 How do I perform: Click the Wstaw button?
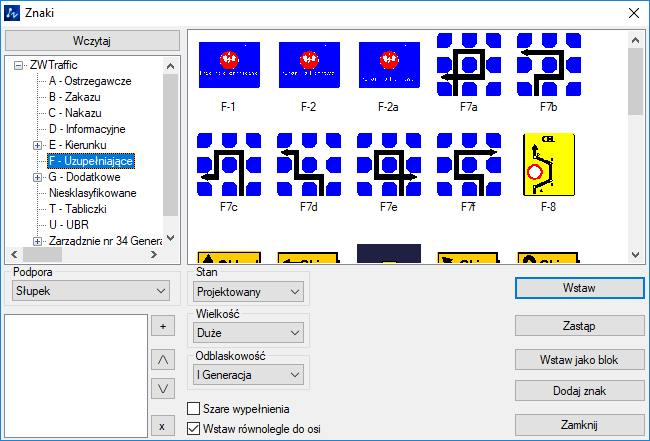coord(579,288)
